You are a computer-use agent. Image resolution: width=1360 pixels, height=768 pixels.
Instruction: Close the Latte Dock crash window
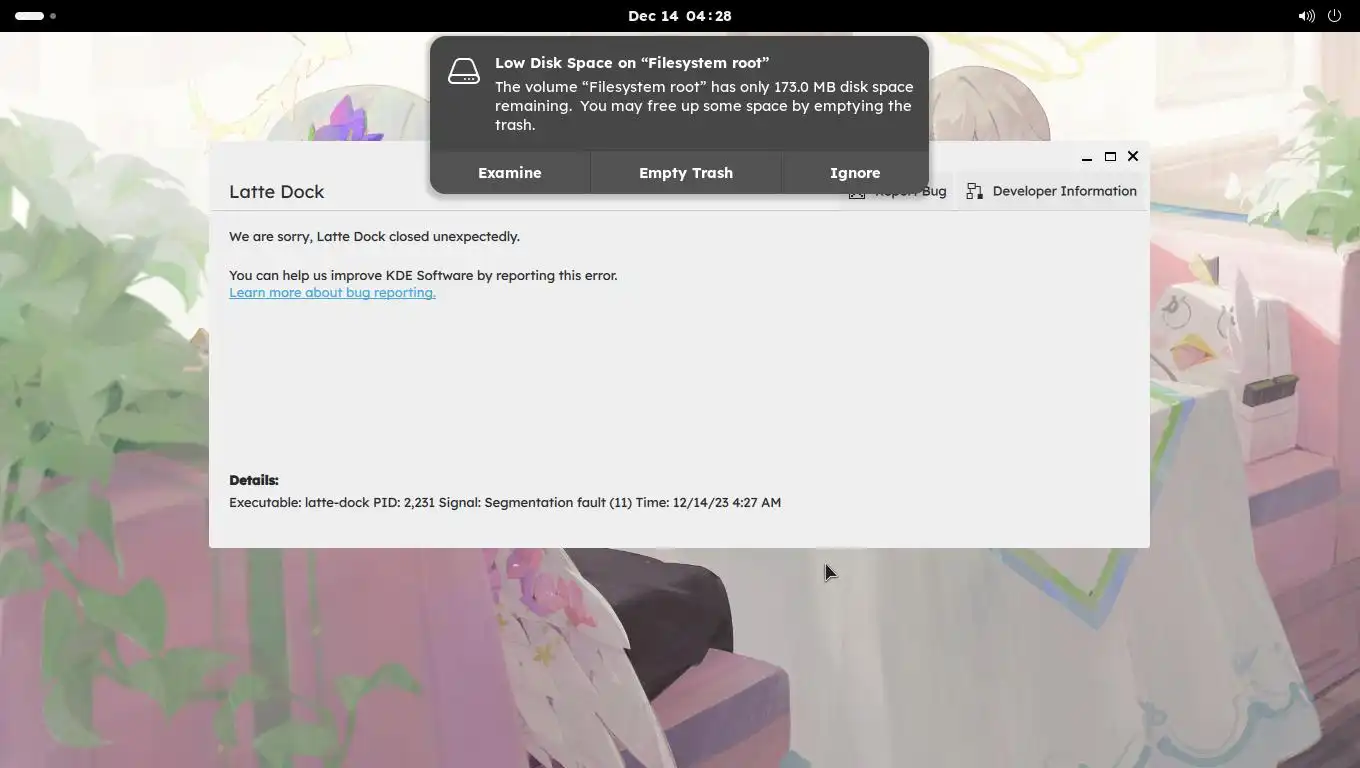pos(1133,156)
